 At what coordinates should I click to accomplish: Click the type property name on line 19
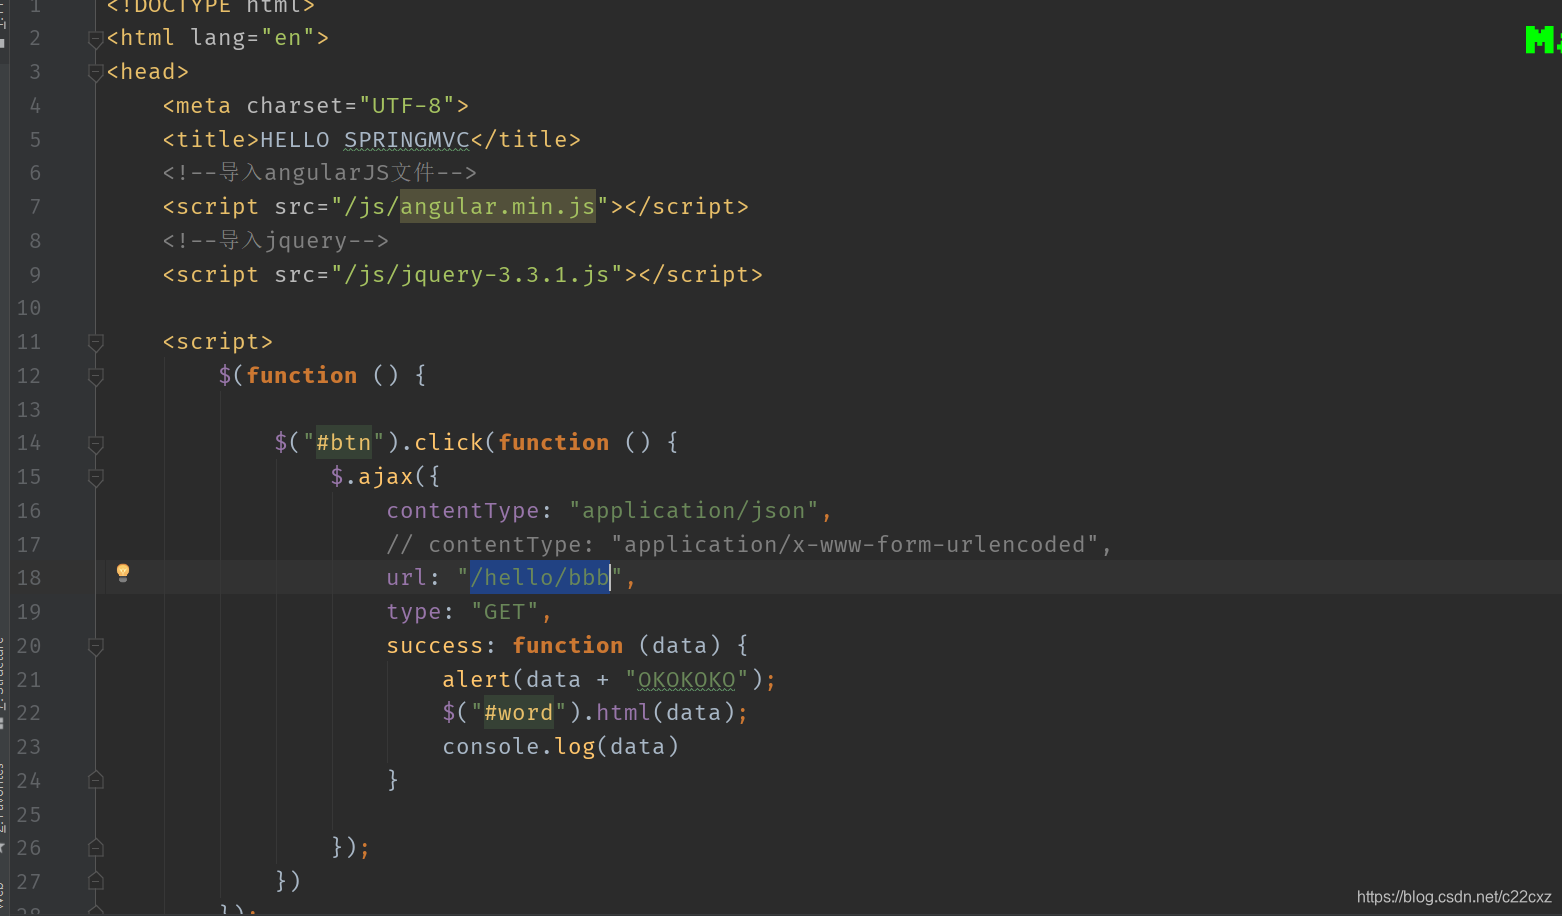pos(414,611)
